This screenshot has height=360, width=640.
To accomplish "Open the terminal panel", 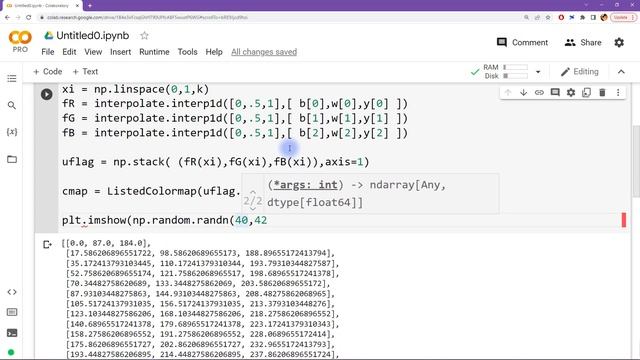I will coord(12,333).
